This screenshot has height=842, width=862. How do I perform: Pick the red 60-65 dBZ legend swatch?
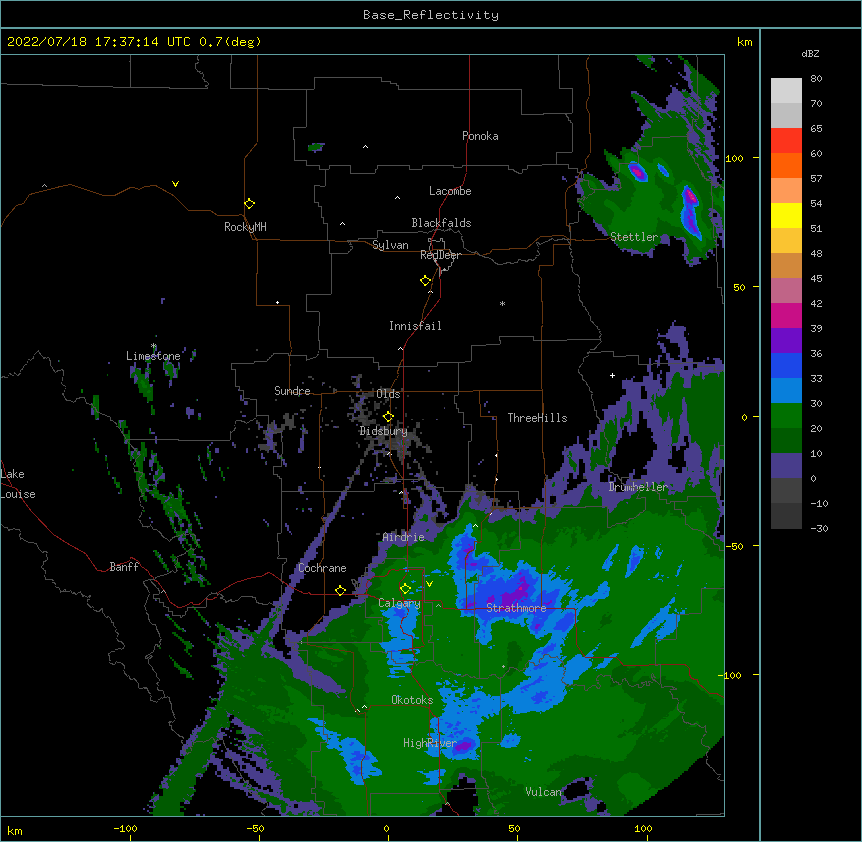pos(786,141)
